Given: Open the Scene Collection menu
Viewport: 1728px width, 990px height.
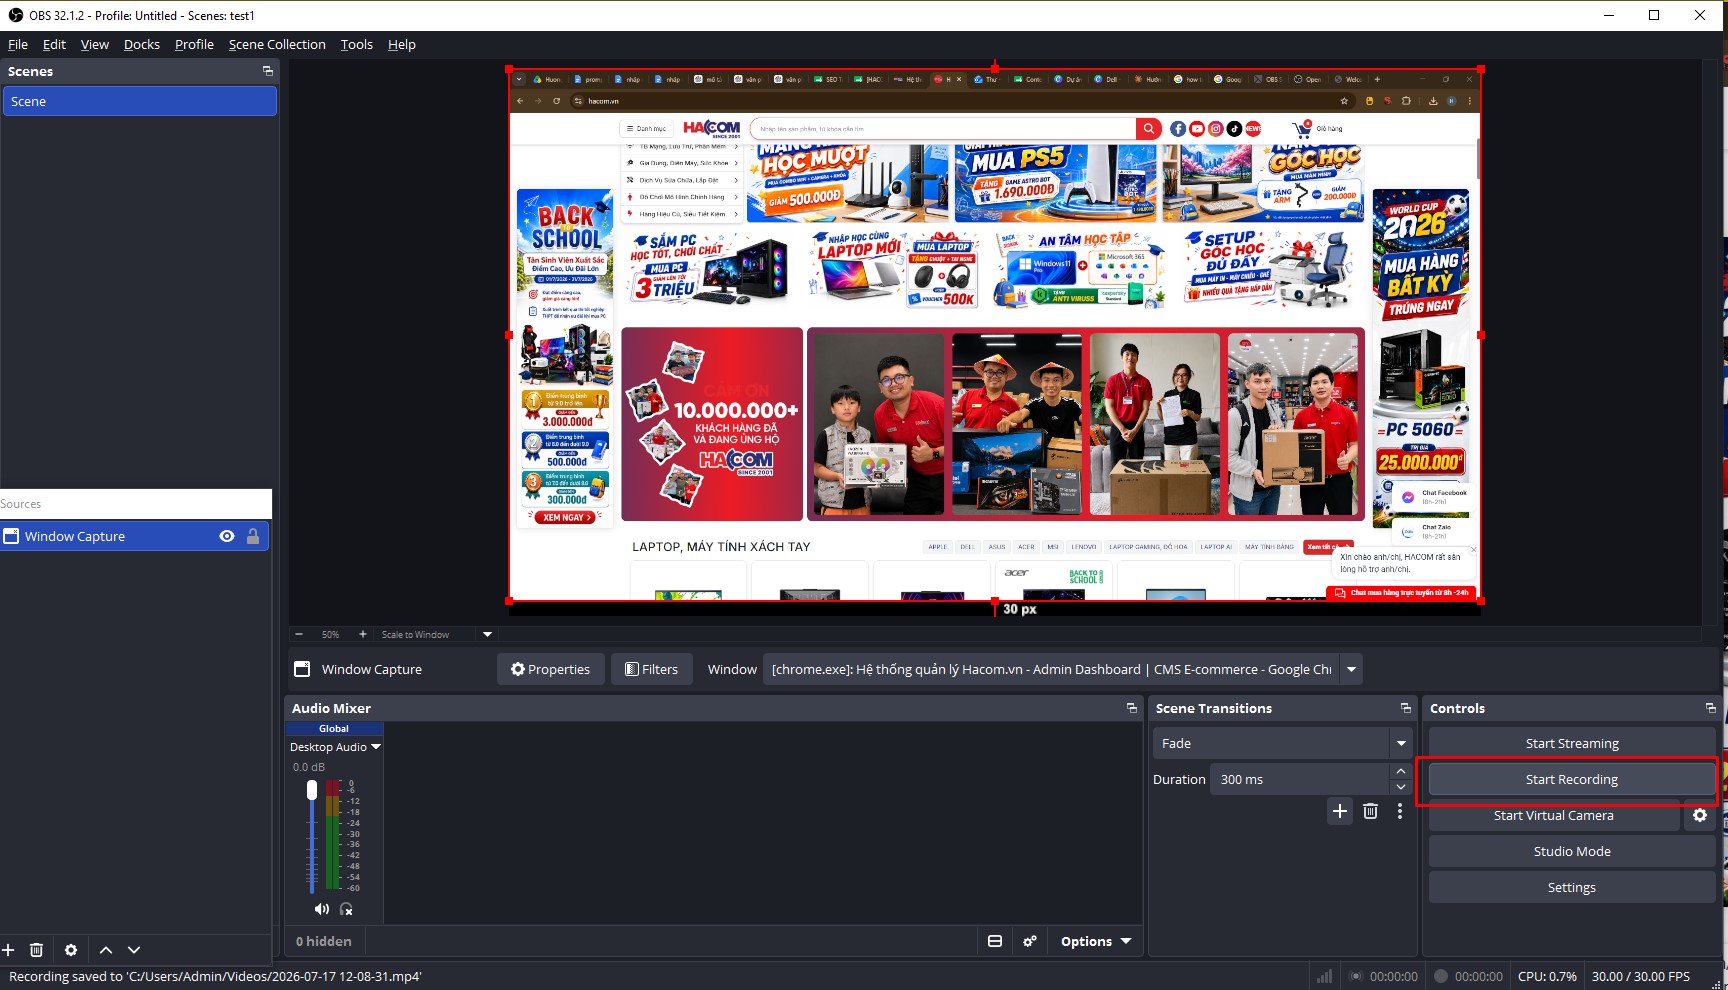Looking at the screenshot, I should pyautogui.click(x=277, y=44).
